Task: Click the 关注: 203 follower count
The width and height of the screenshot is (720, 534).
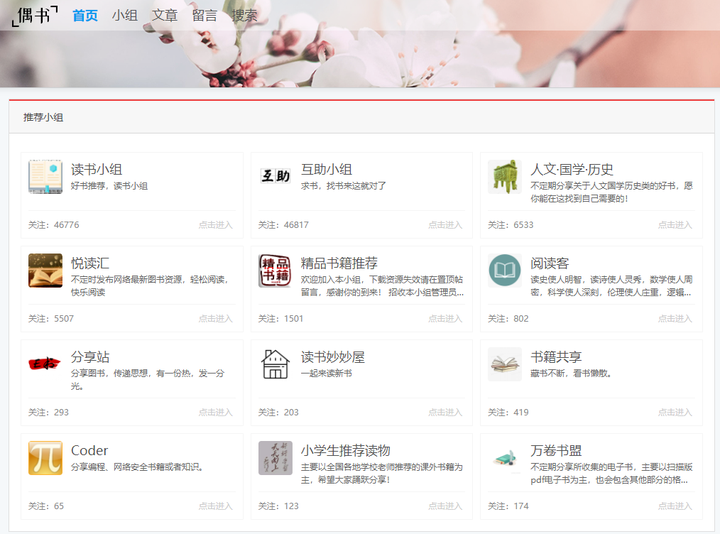Action: tap(278, 412)
